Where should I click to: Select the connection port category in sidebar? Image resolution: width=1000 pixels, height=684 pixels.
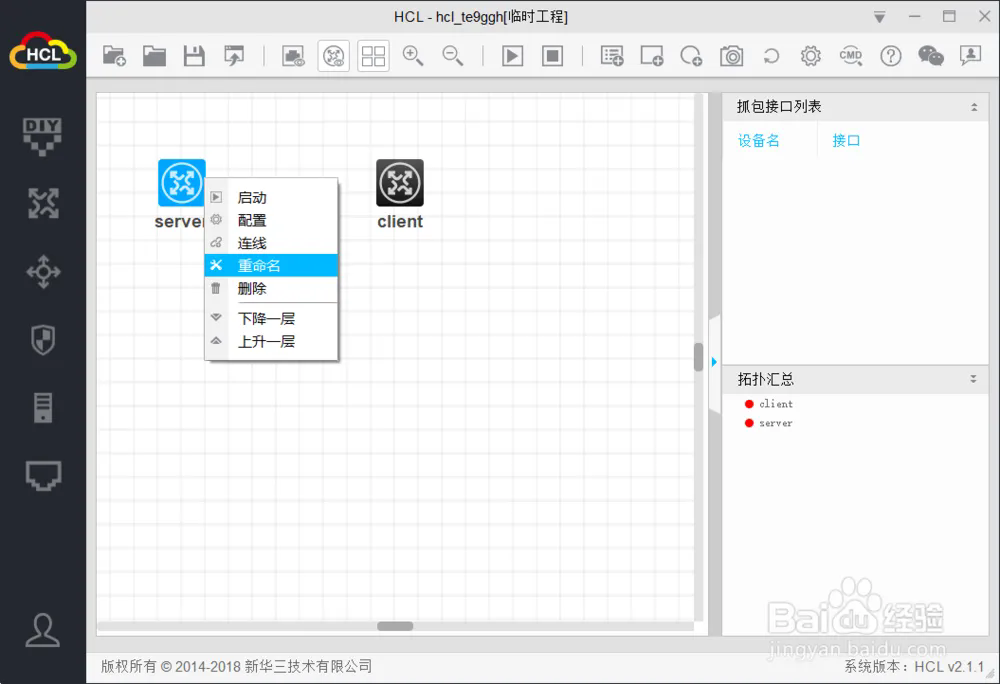point(43,476)
